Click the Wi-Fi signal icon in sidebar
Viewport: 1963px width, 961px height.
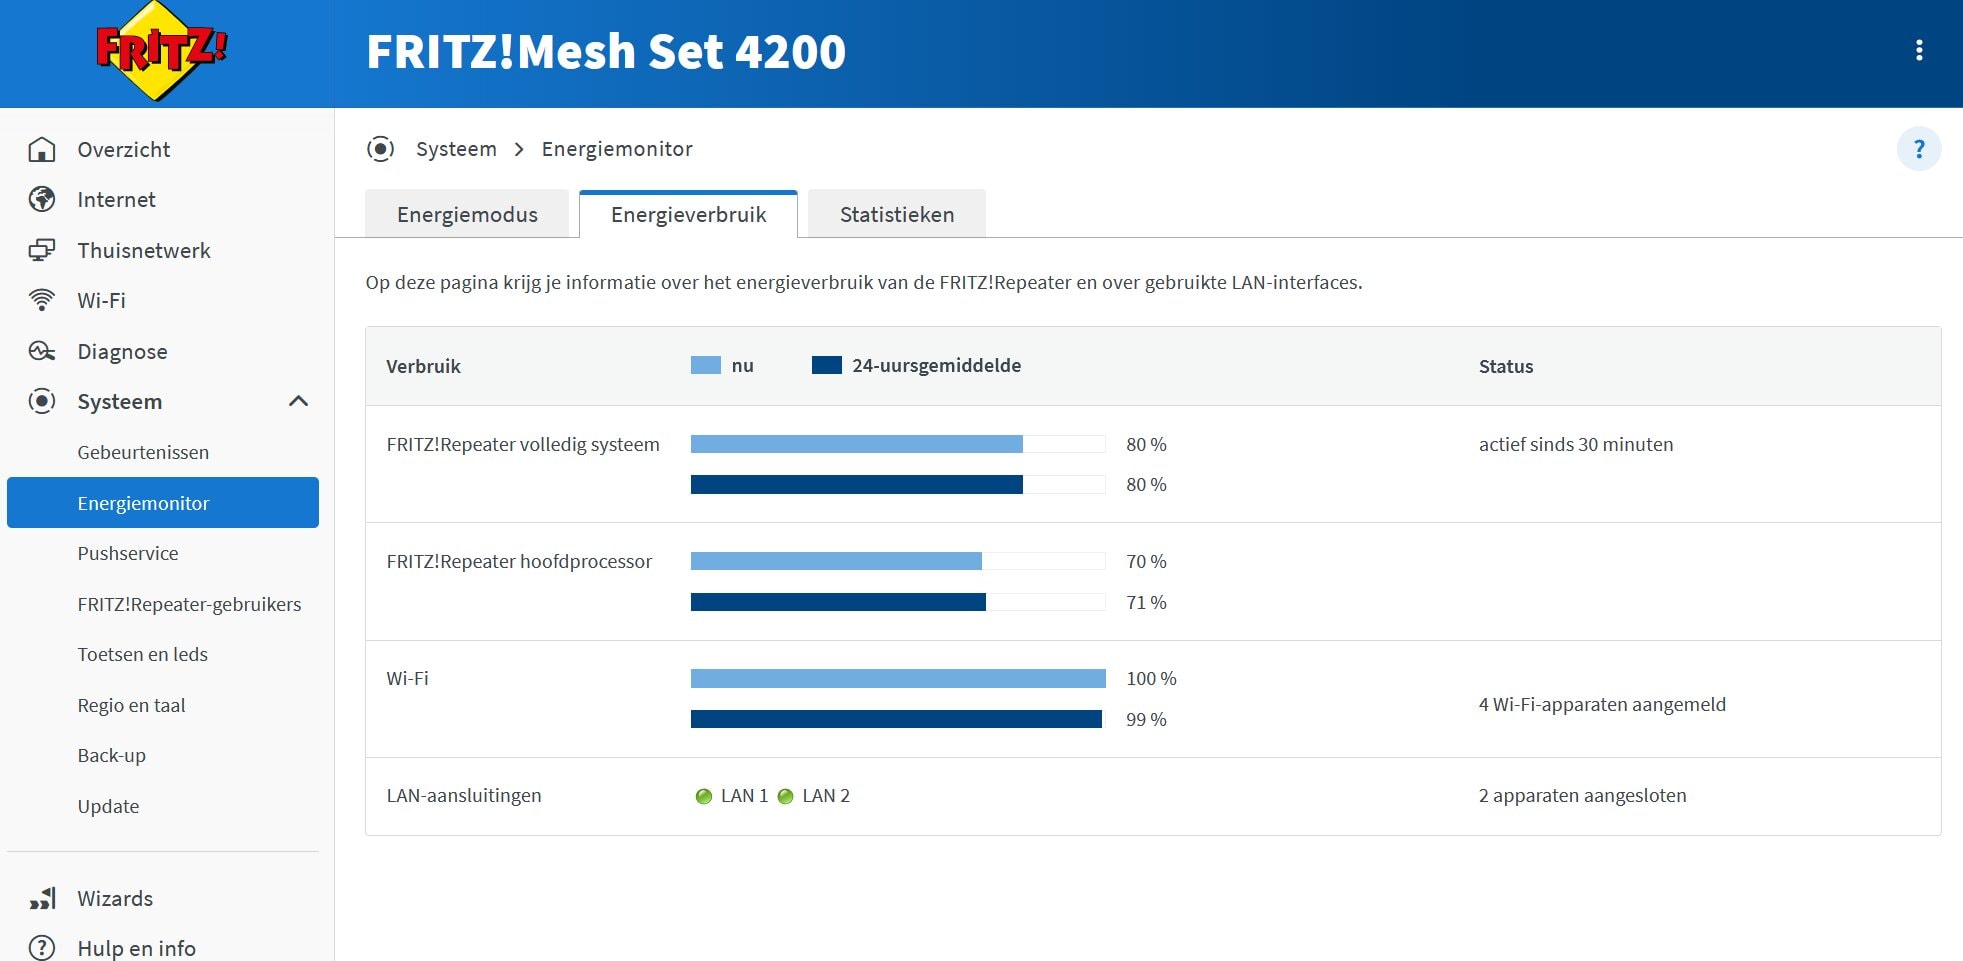point(42,300)
